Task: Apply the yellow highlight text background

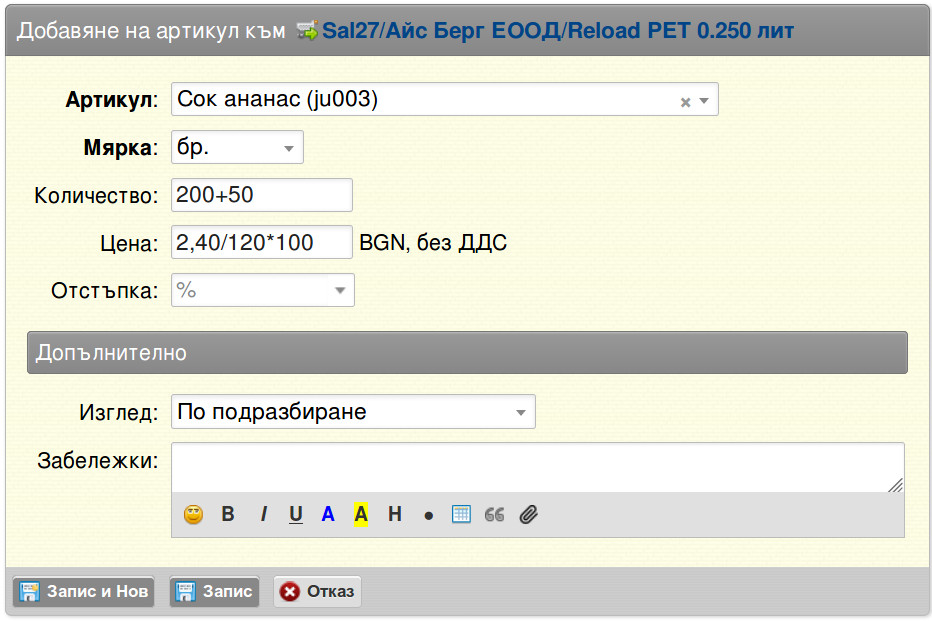Action: coord(361,514)
